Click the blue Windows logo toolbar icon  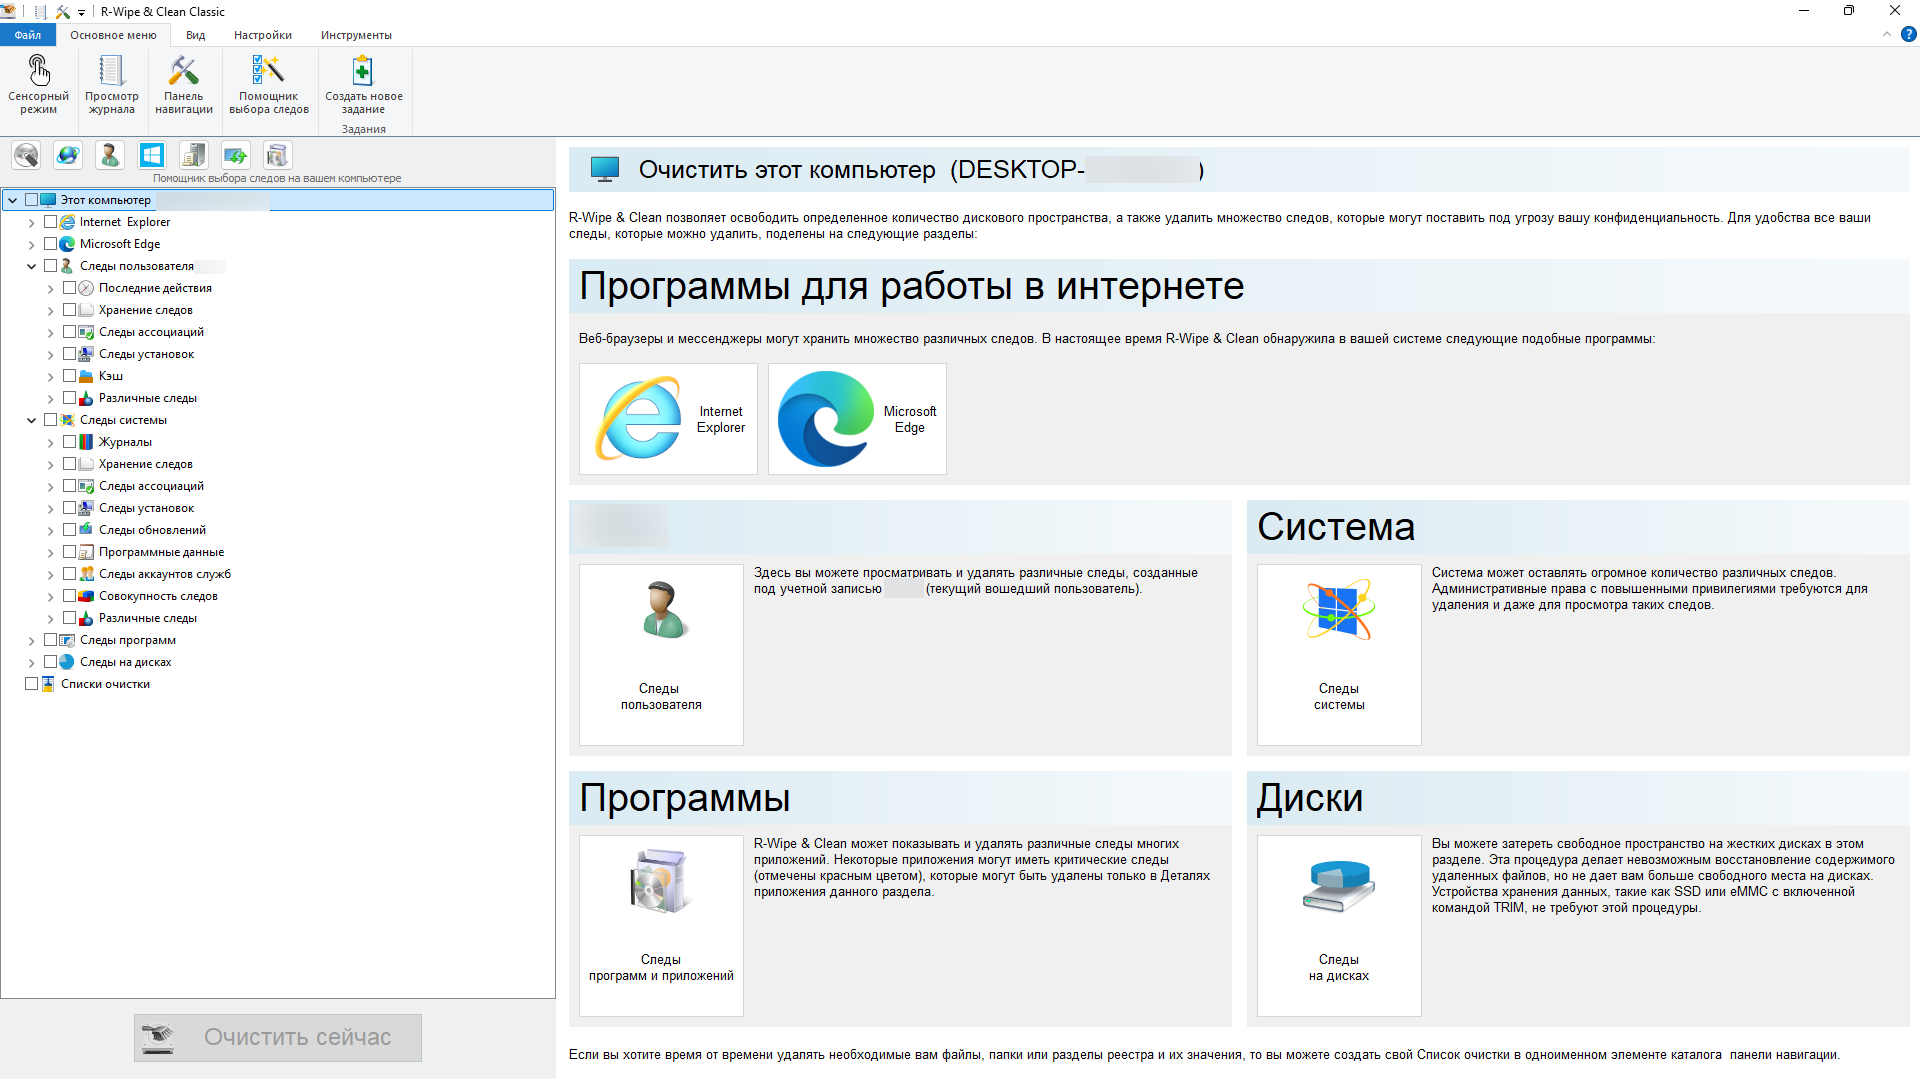(x=152, y=155)
